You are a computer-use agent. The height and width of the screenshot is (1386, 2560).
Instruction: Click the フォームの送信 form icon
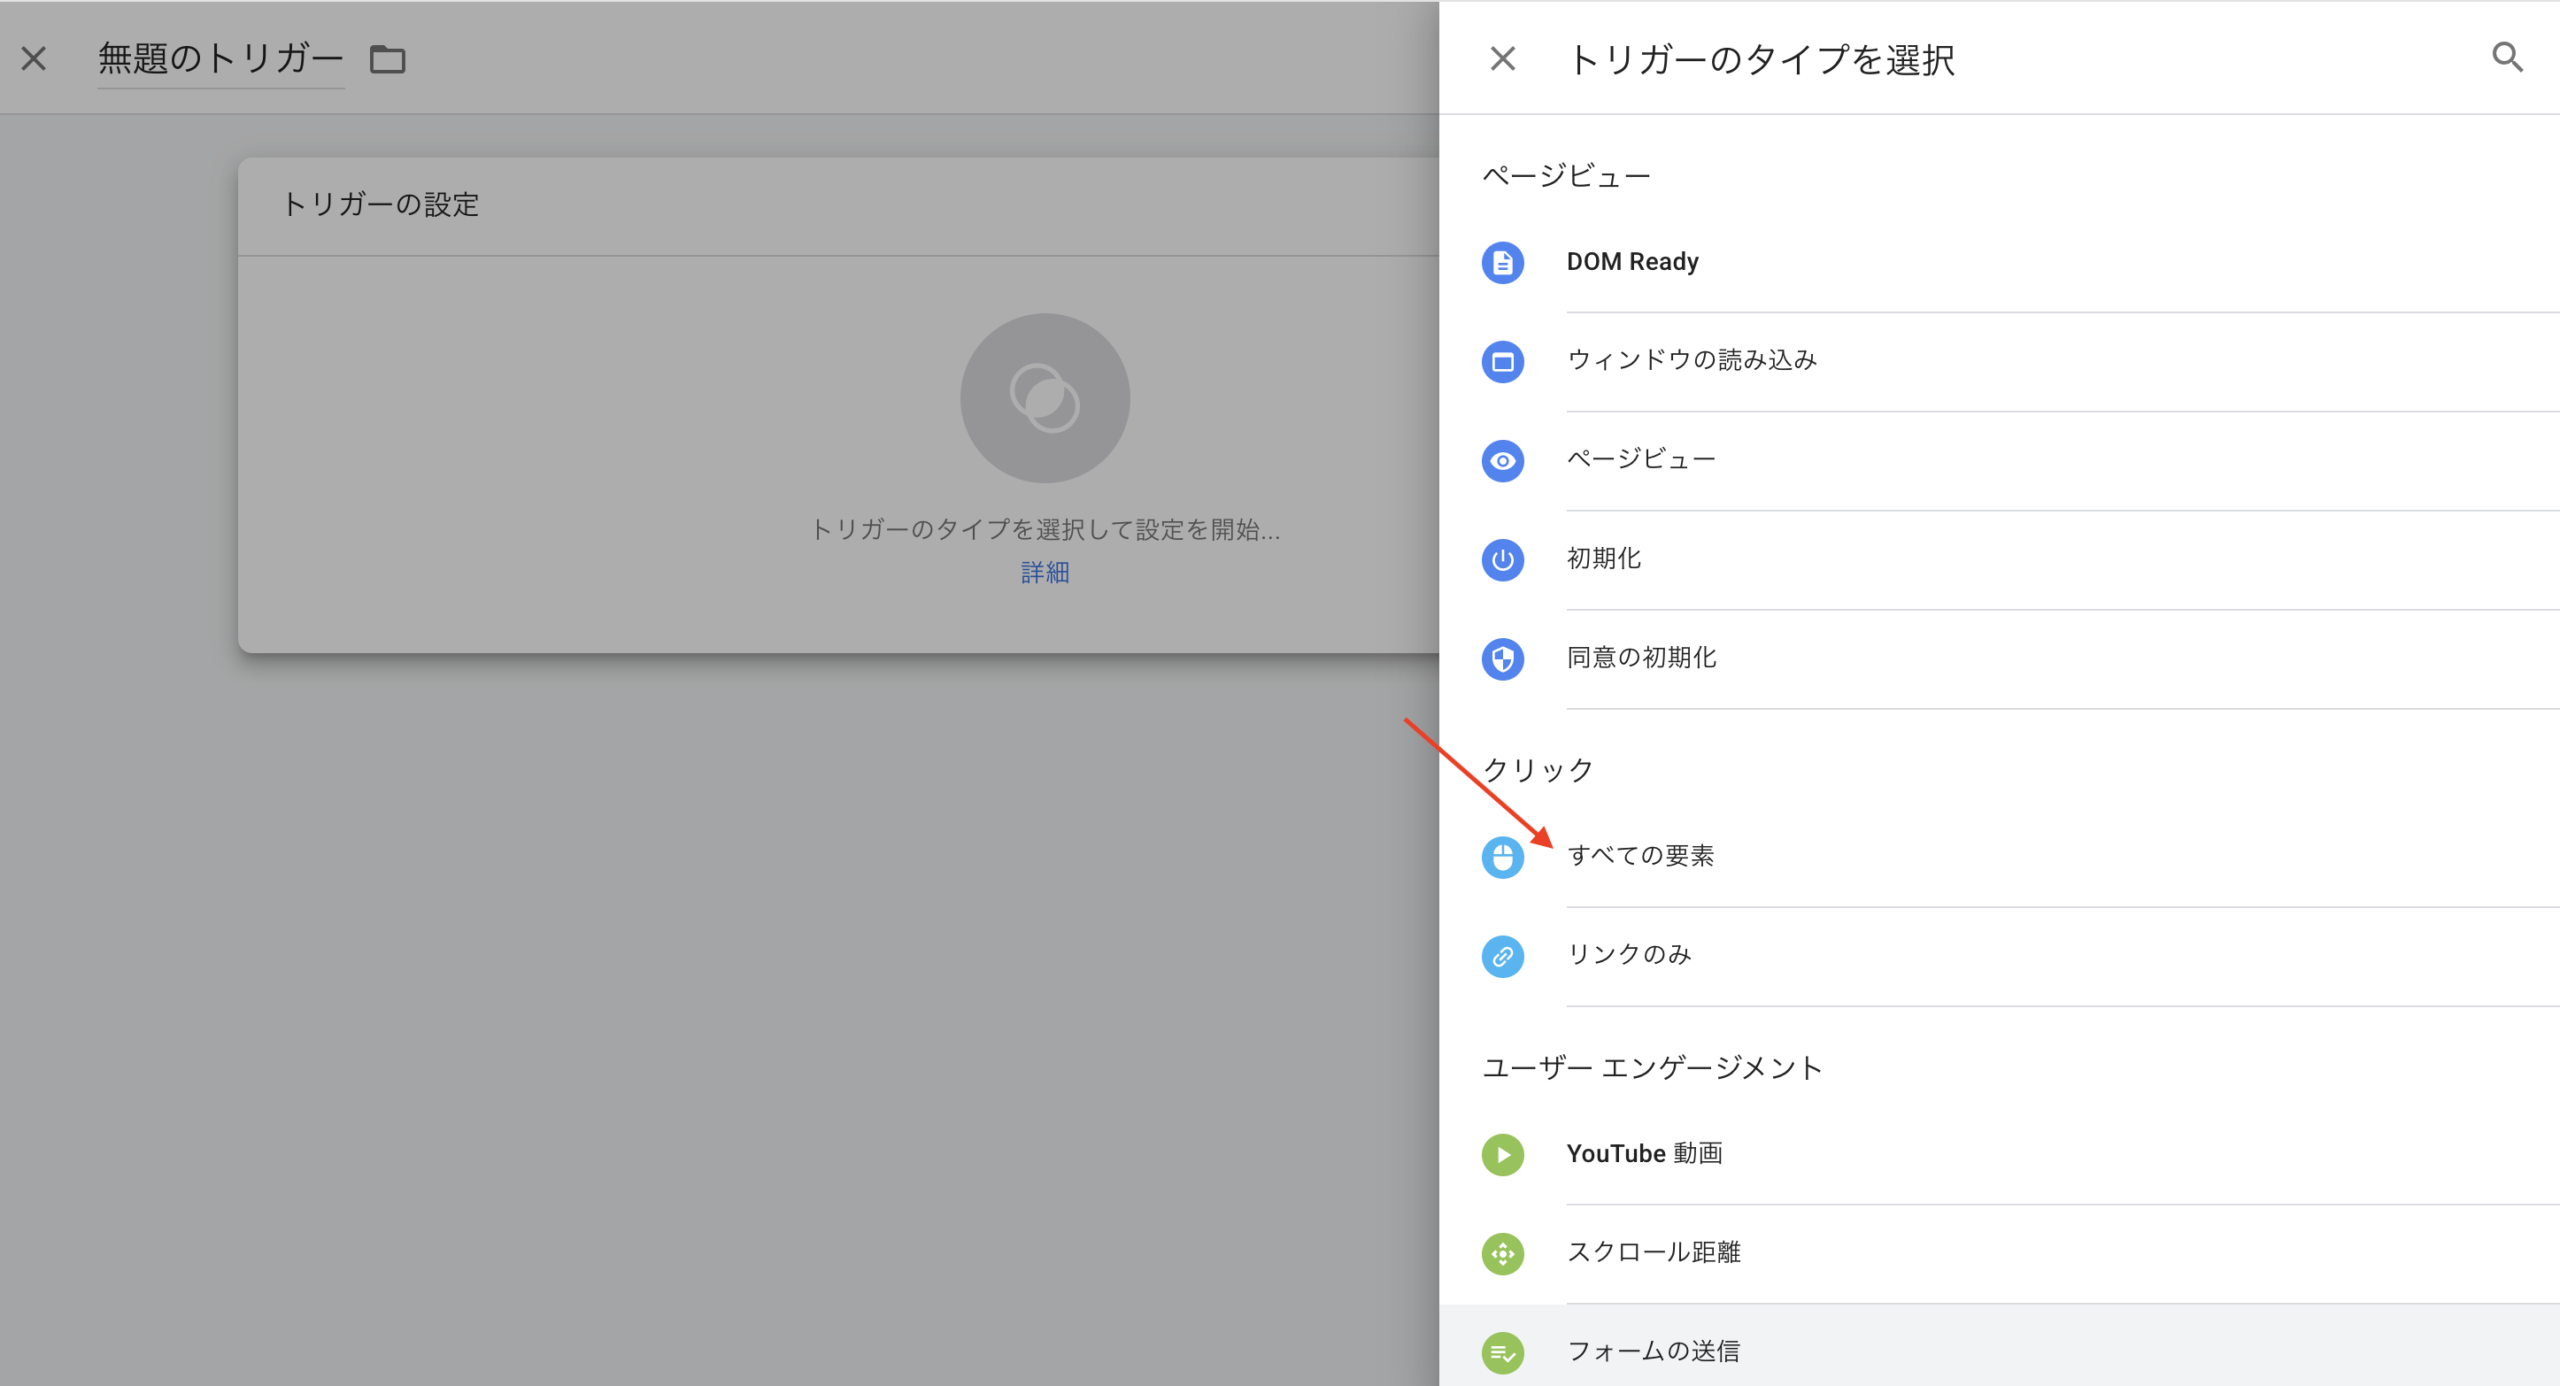tap(1502, 1353)
